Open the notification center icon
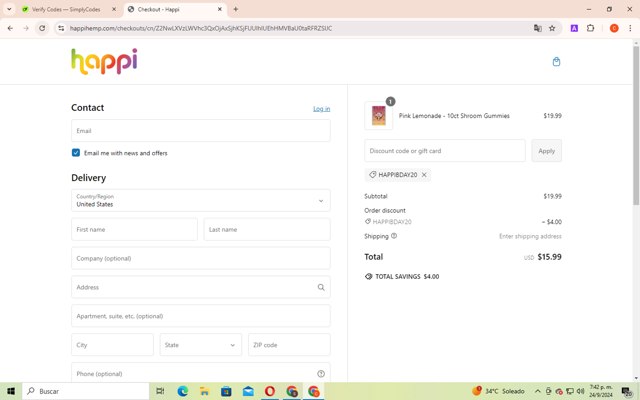Image resolution: width=640 pixels, height=400 pixels. [x=627, y=391]
